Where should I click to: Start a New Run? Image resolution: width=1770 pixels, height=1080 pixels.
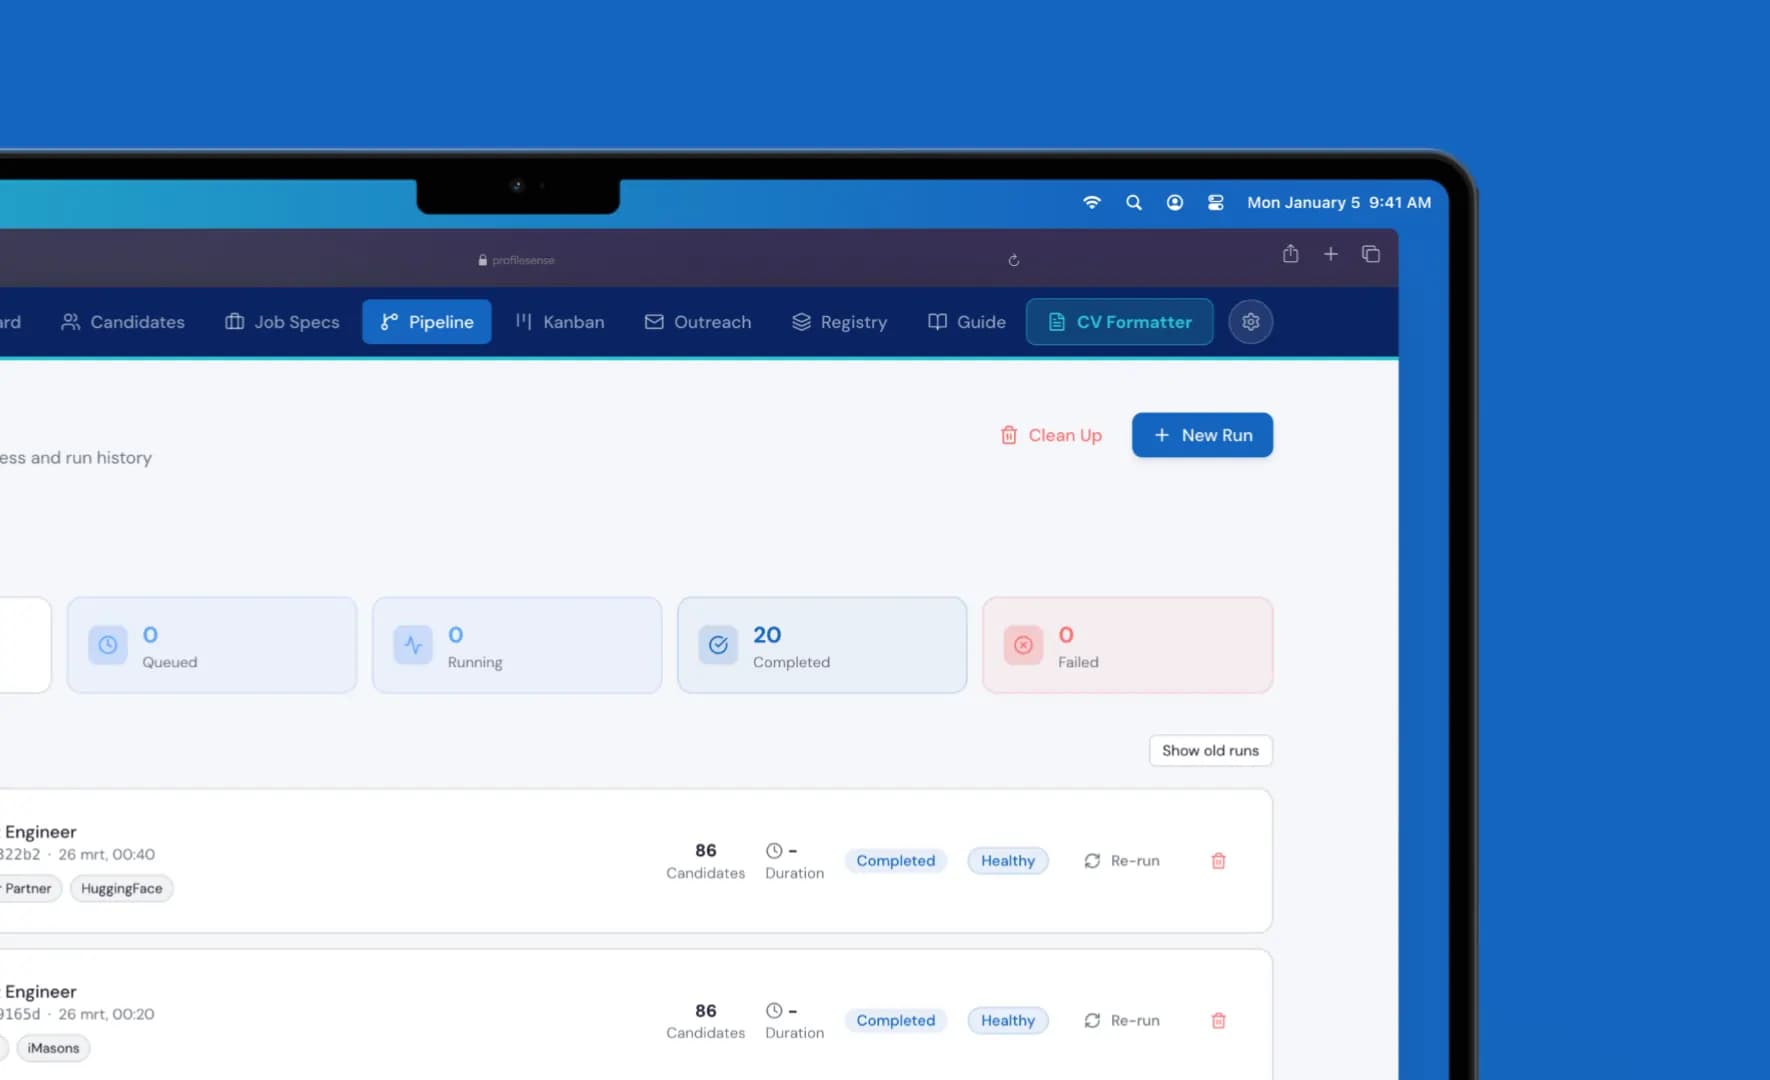(x=1202, y=435)
